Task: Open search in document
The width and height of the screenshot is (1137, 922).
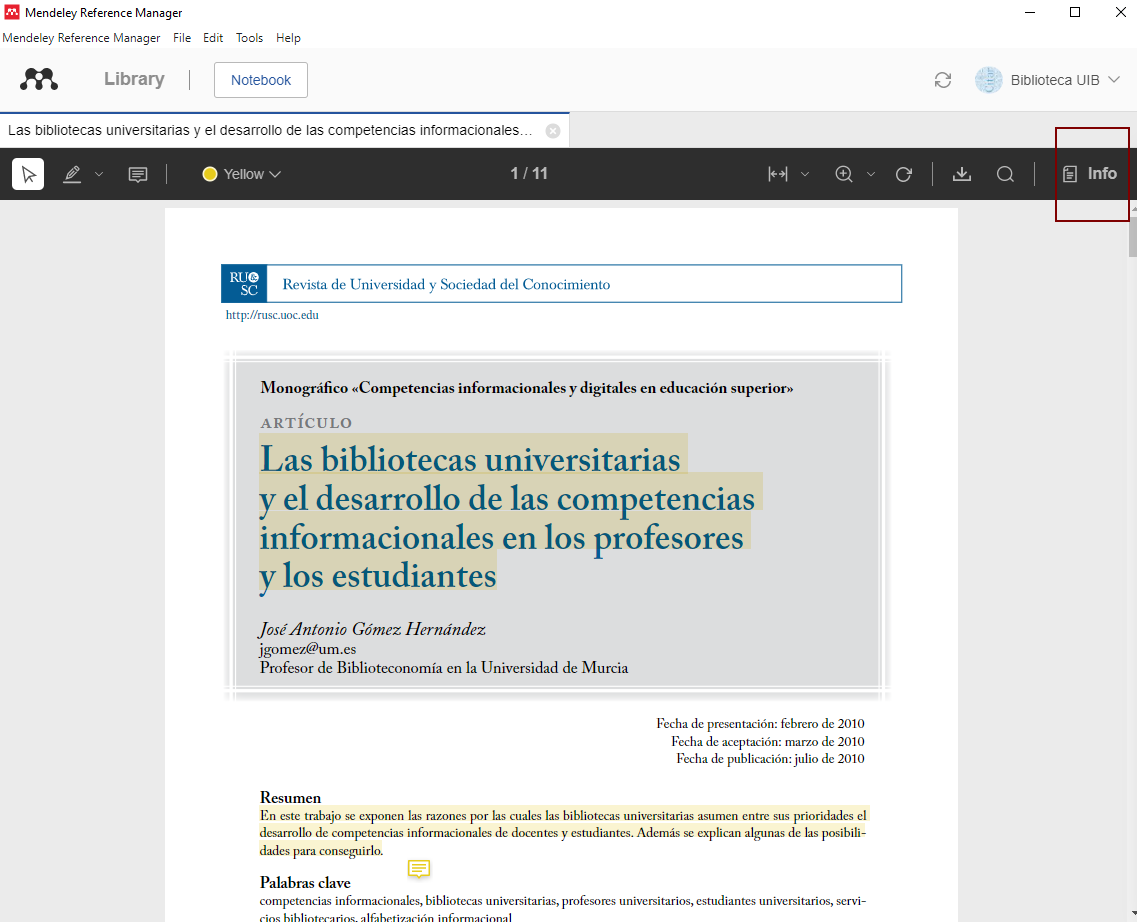Action: tap(1005, 174)
